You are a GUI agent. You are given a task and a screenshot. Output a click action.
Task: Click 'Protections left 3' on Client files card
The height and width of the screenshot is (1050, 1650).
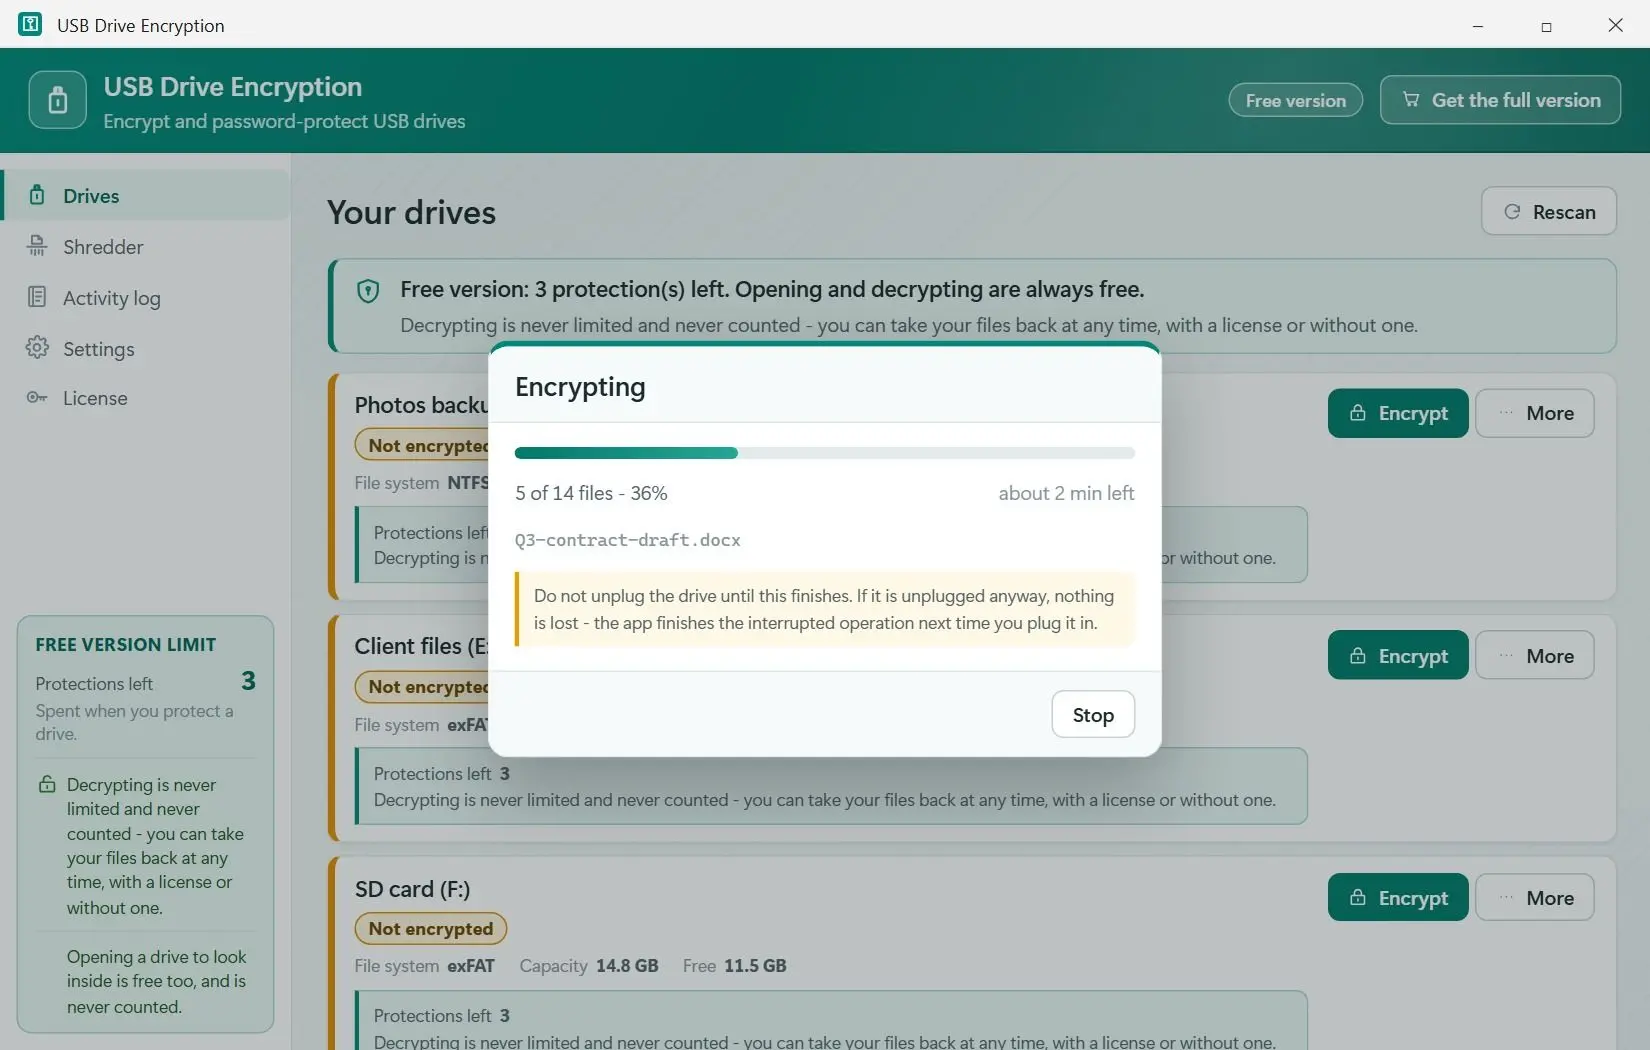click(442, 774)
